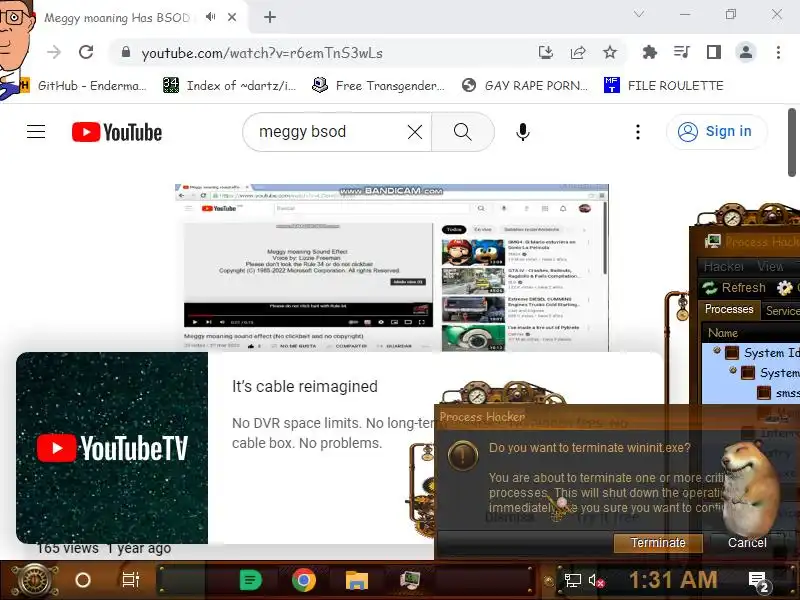
Task: Click the "It's cable reimagined" ad headline
Action: pyautogui.click(x=305, y=387)
